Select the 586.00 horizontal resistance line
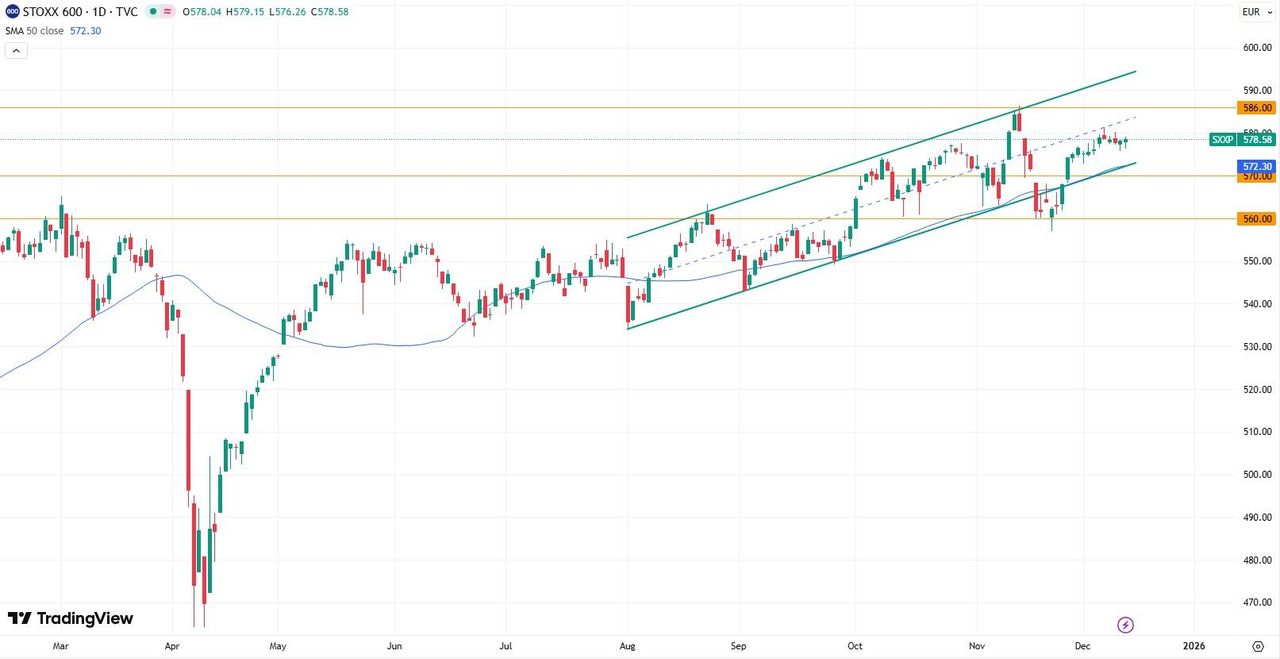Image resolution: width=1280 pixels, height=659 pixels. 400,107
